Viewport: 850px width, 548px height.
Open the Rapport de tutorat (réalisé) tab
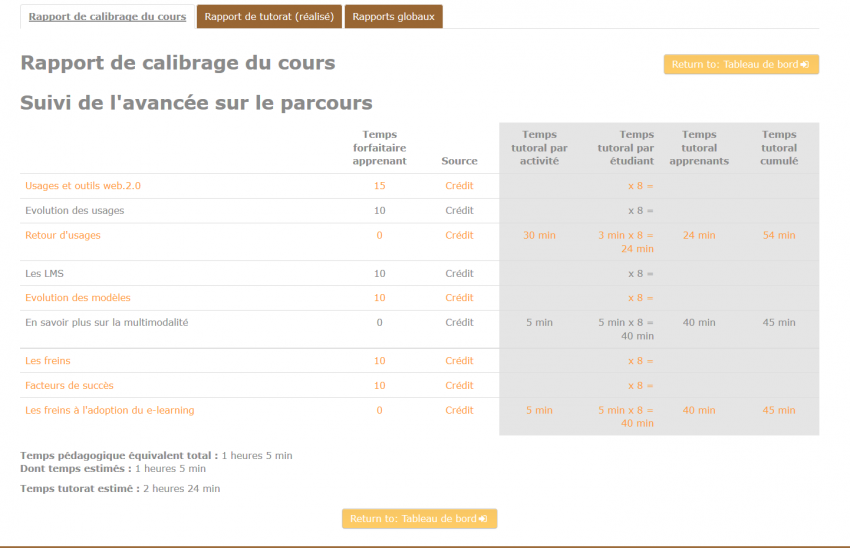[269, 17]
